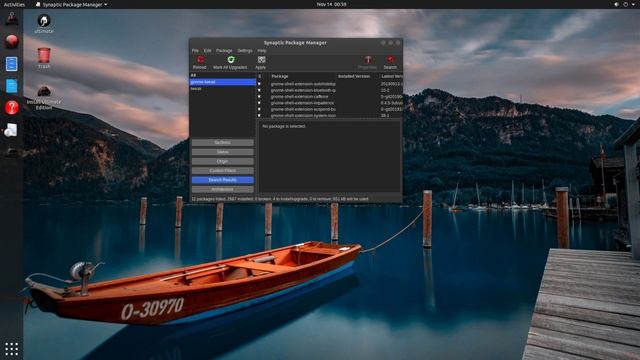The image size is (640, 360).
Task: Toggle status box for gnome-shell-extension-bluetooth row
Action: point(259,90)
